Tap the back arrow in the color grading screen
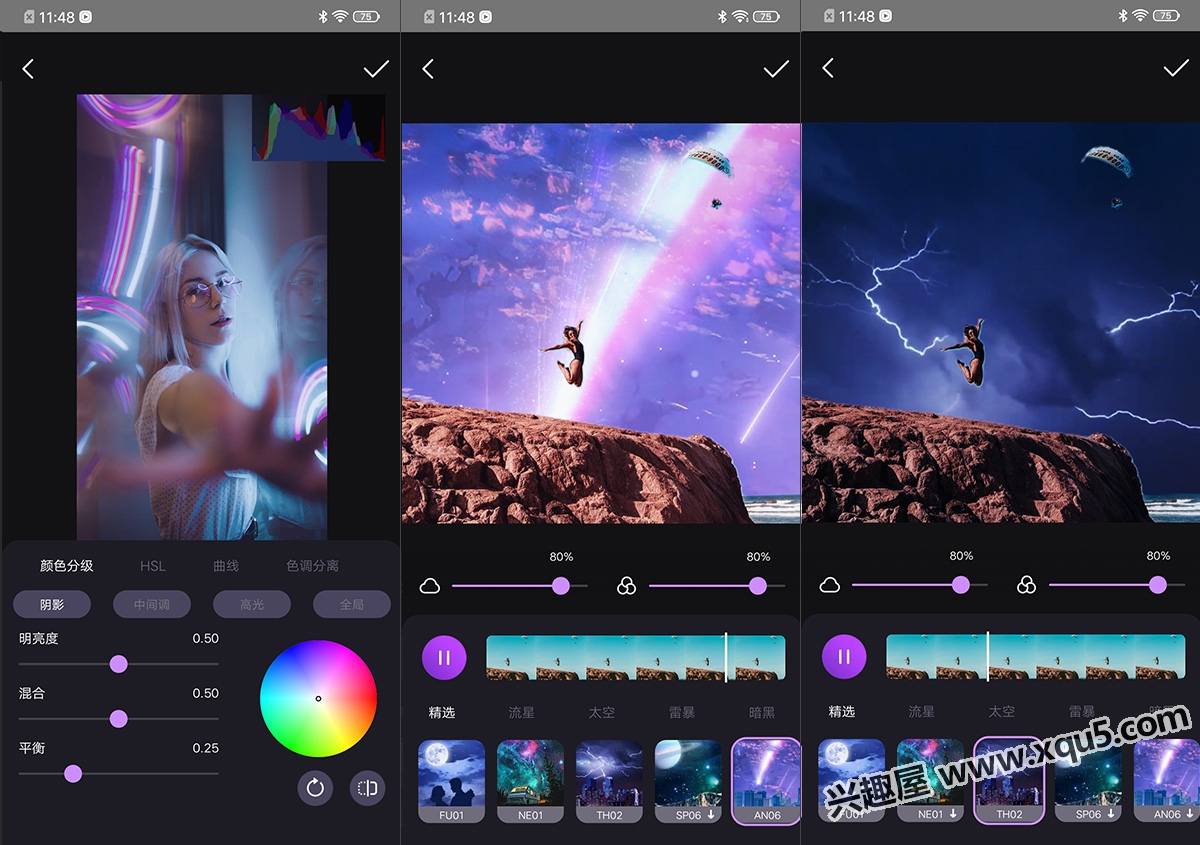Viewport: 1200px width, 845px height. pos(28,69)
